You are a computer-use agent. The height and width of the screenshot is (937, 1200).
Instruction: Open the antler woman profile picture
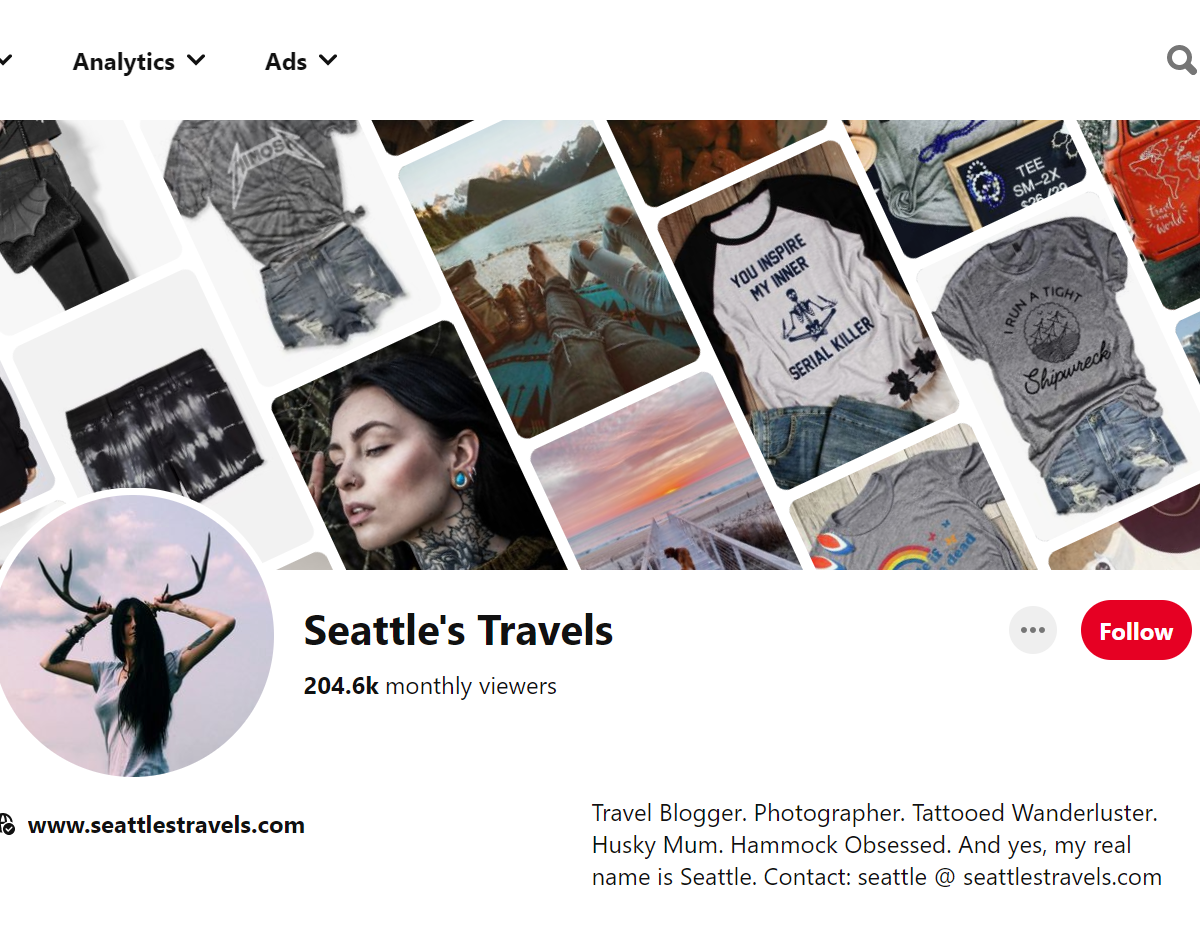pyautogui.click(x=133, y=636)
